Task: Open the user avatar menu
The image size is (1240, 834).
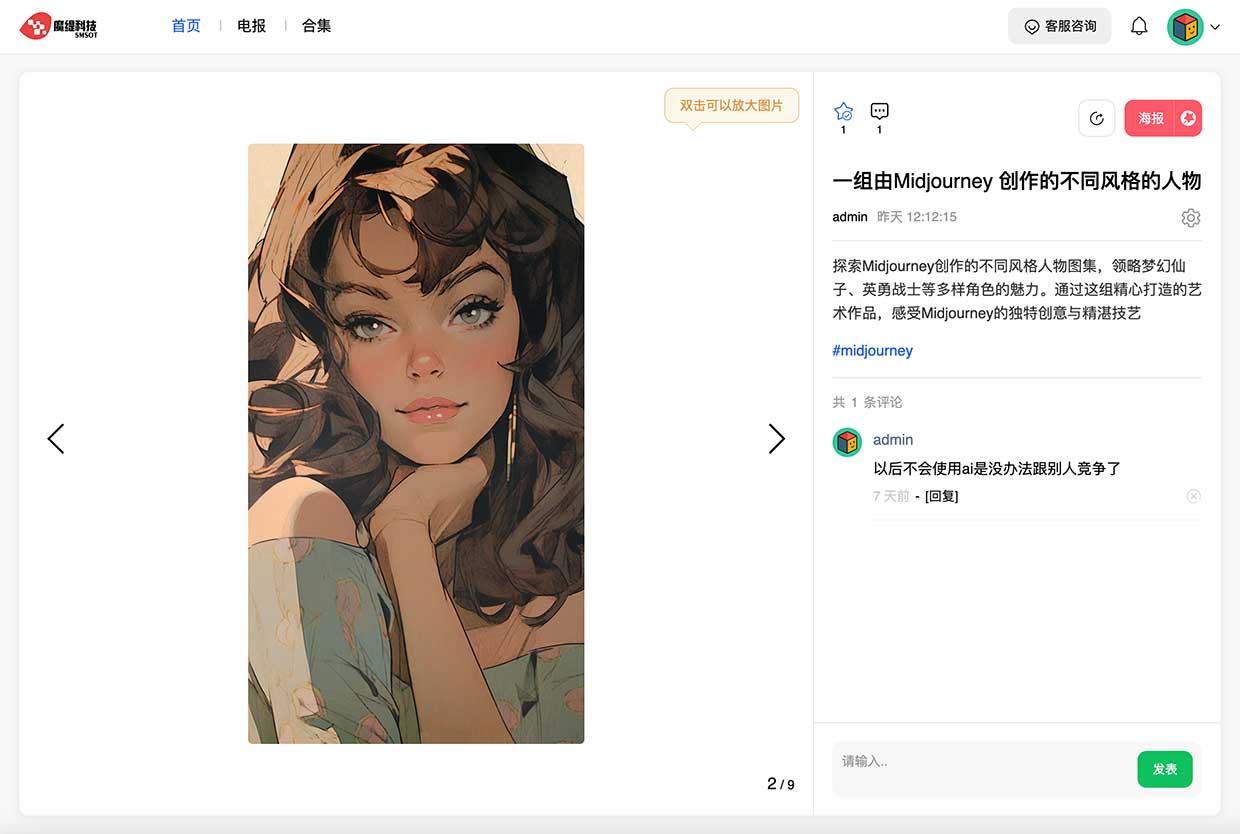Action: click(1185, 27)
